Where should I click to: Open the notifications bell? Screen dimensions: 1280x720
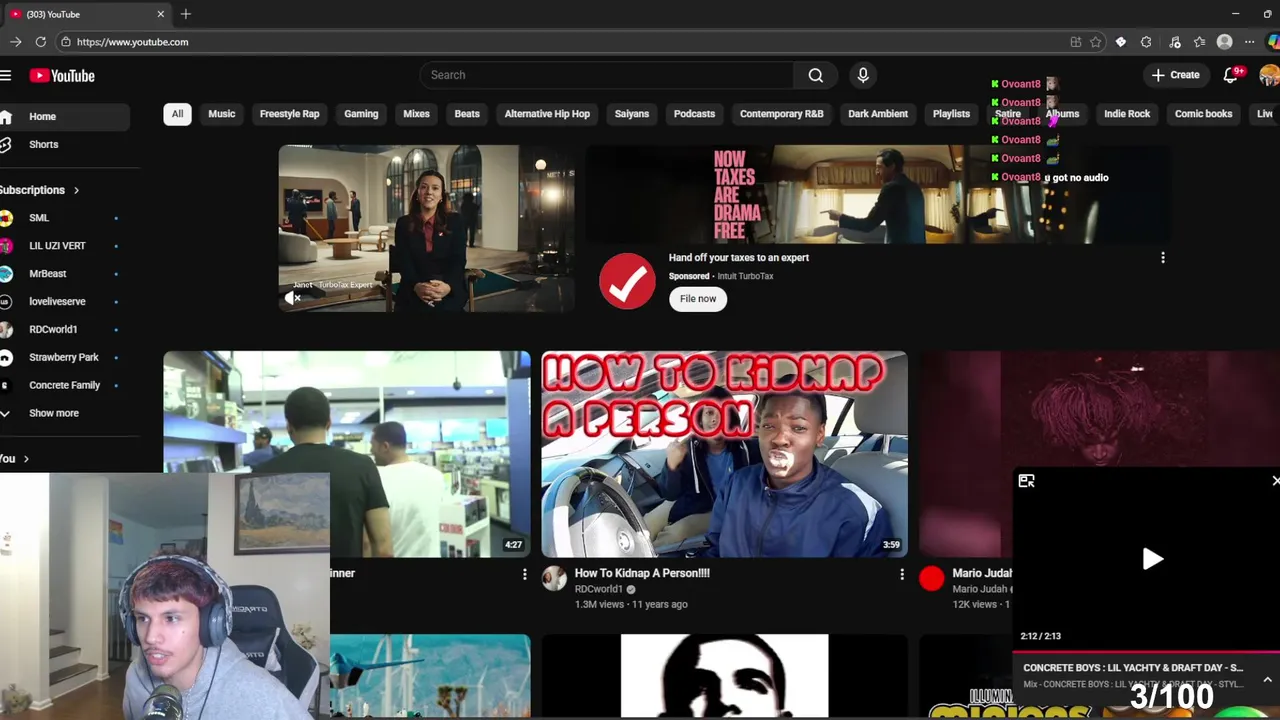pos(1231,75)
